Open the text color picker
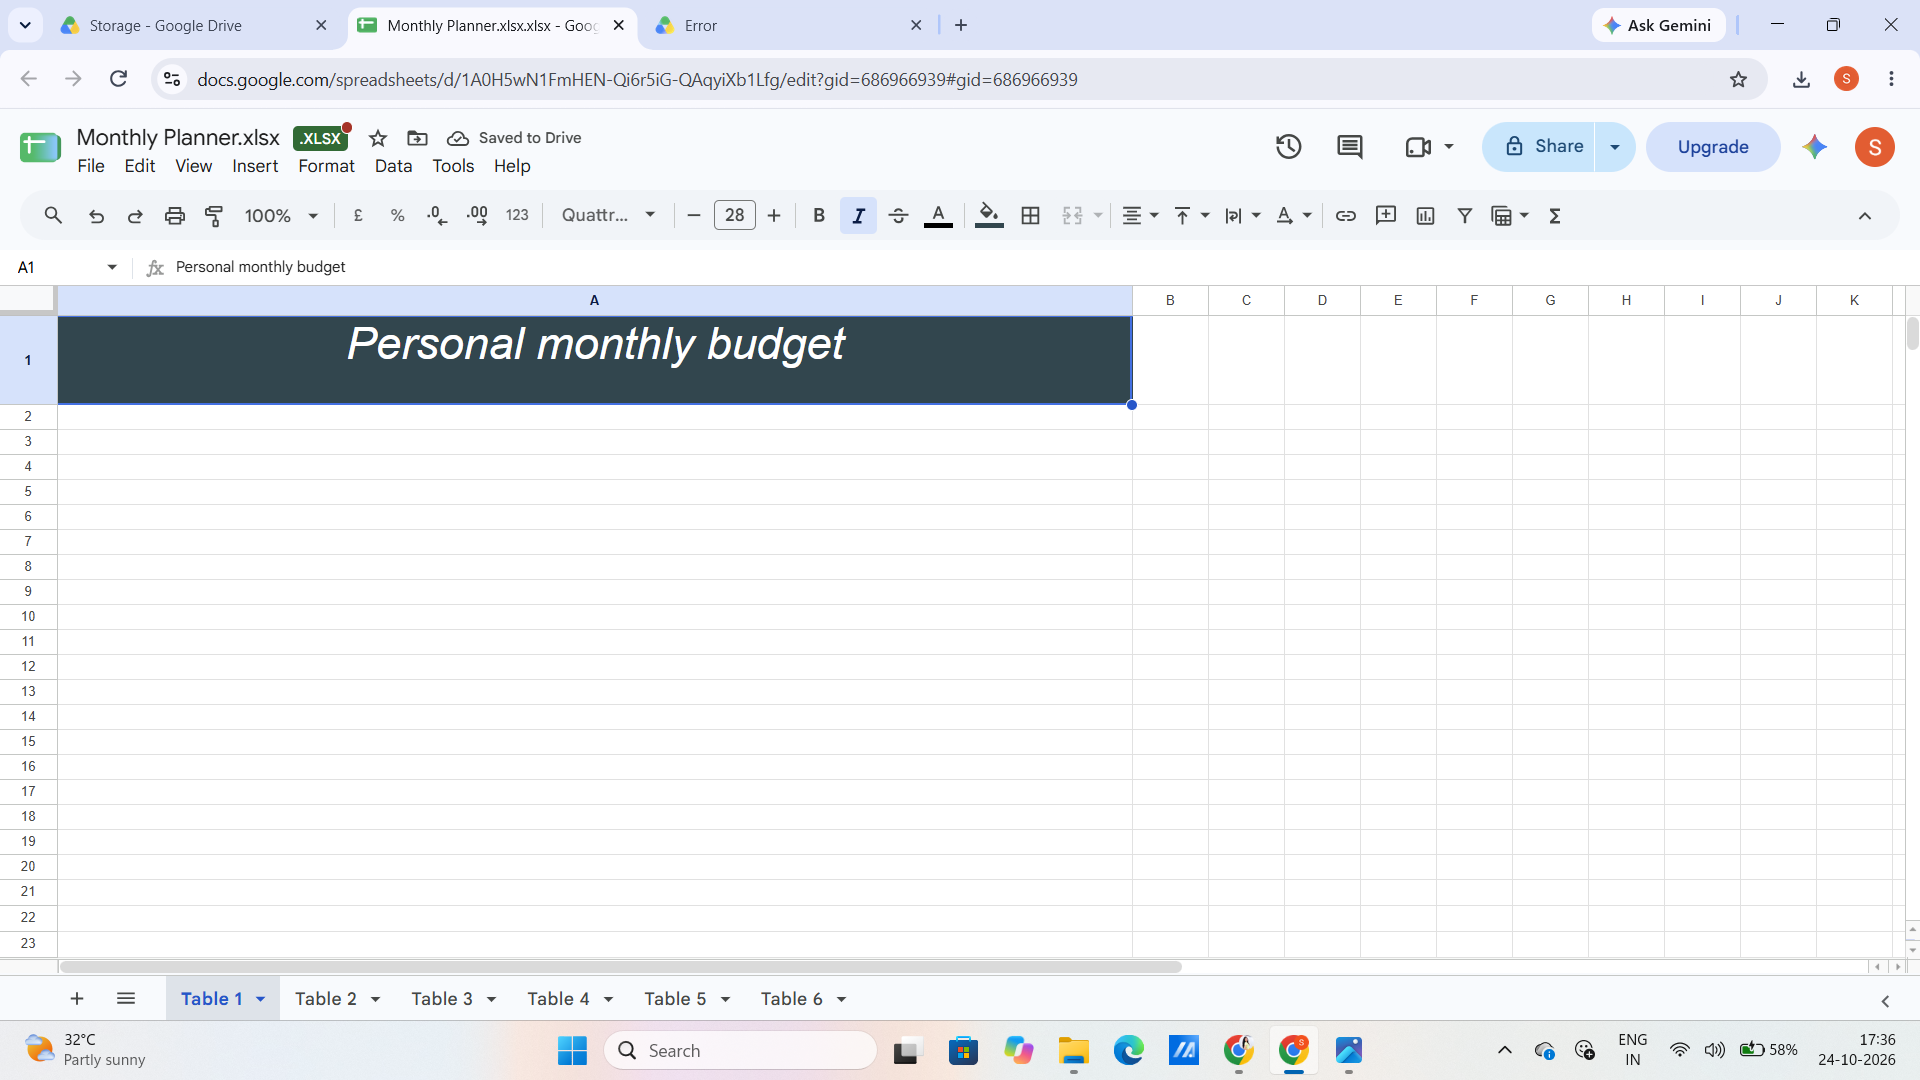 (x=938, y=215)
